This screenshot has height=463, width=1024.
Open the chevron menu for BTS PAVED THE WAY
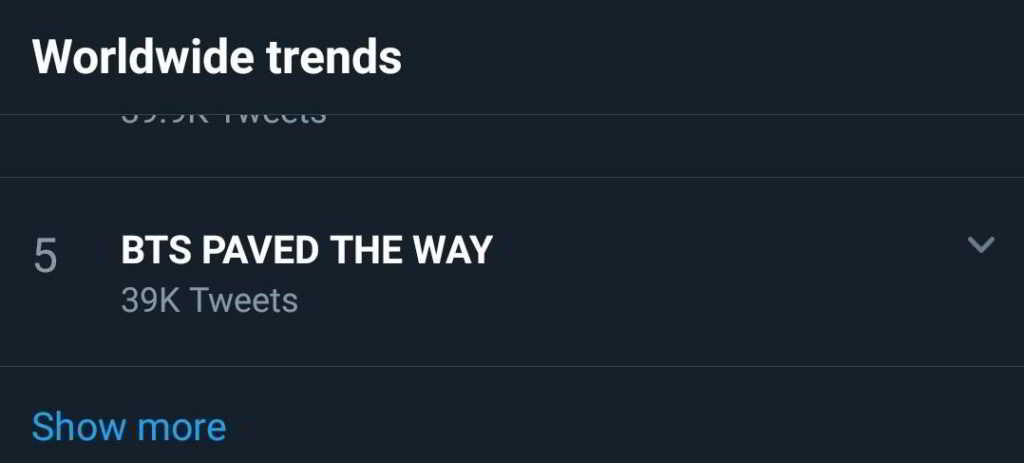point(981,244)
